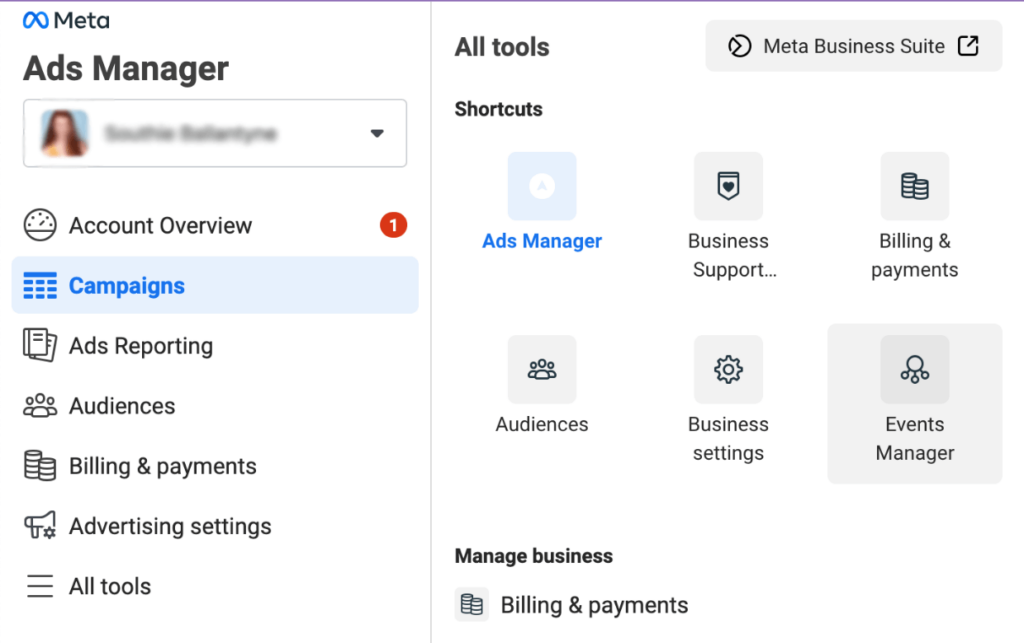Click the Events Manager nodes icon
Image resolution: width=1024 pixels, height=643 pixels.
click(914, 369)
